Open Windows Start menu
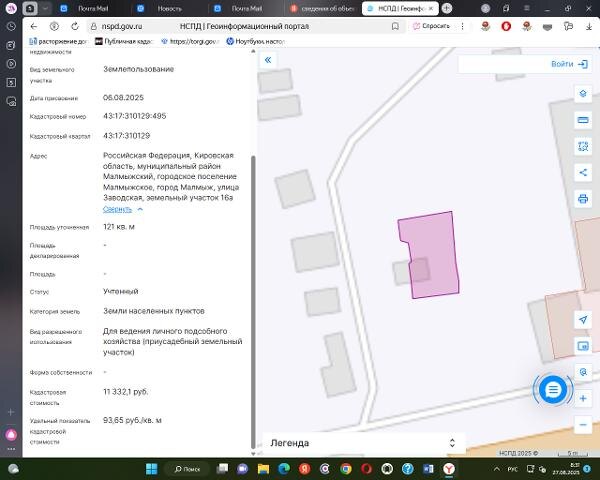This screenshot has width=600, height=480. (x=152, y=469)
